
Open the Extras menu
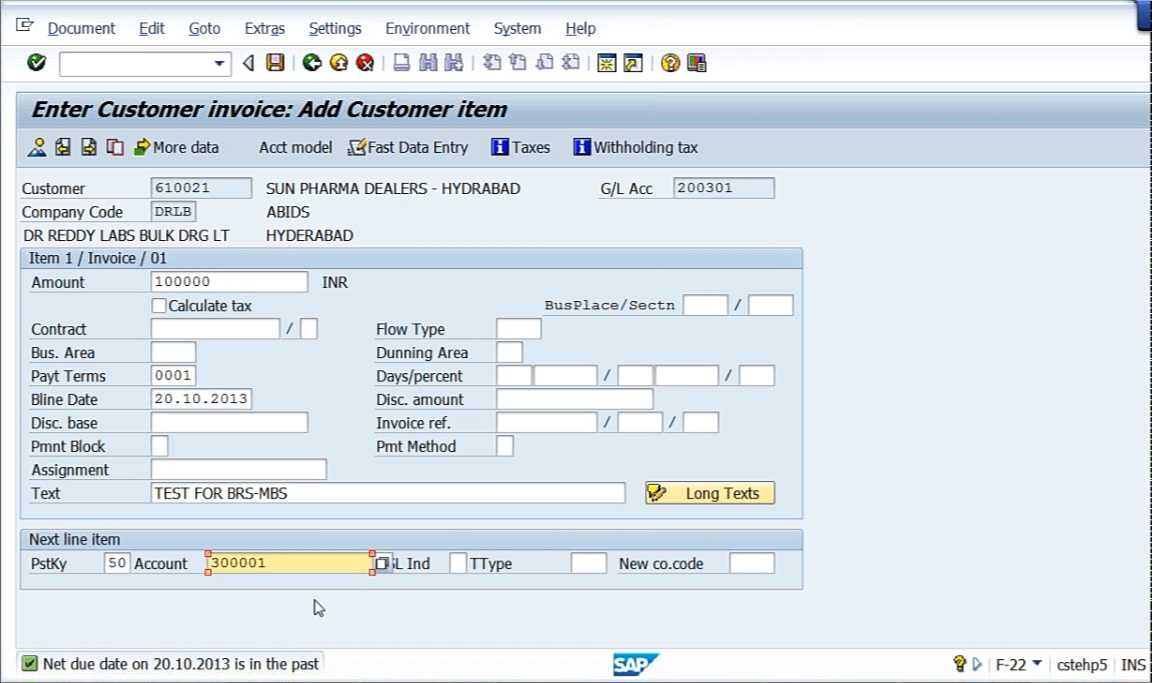pos(264,29)
